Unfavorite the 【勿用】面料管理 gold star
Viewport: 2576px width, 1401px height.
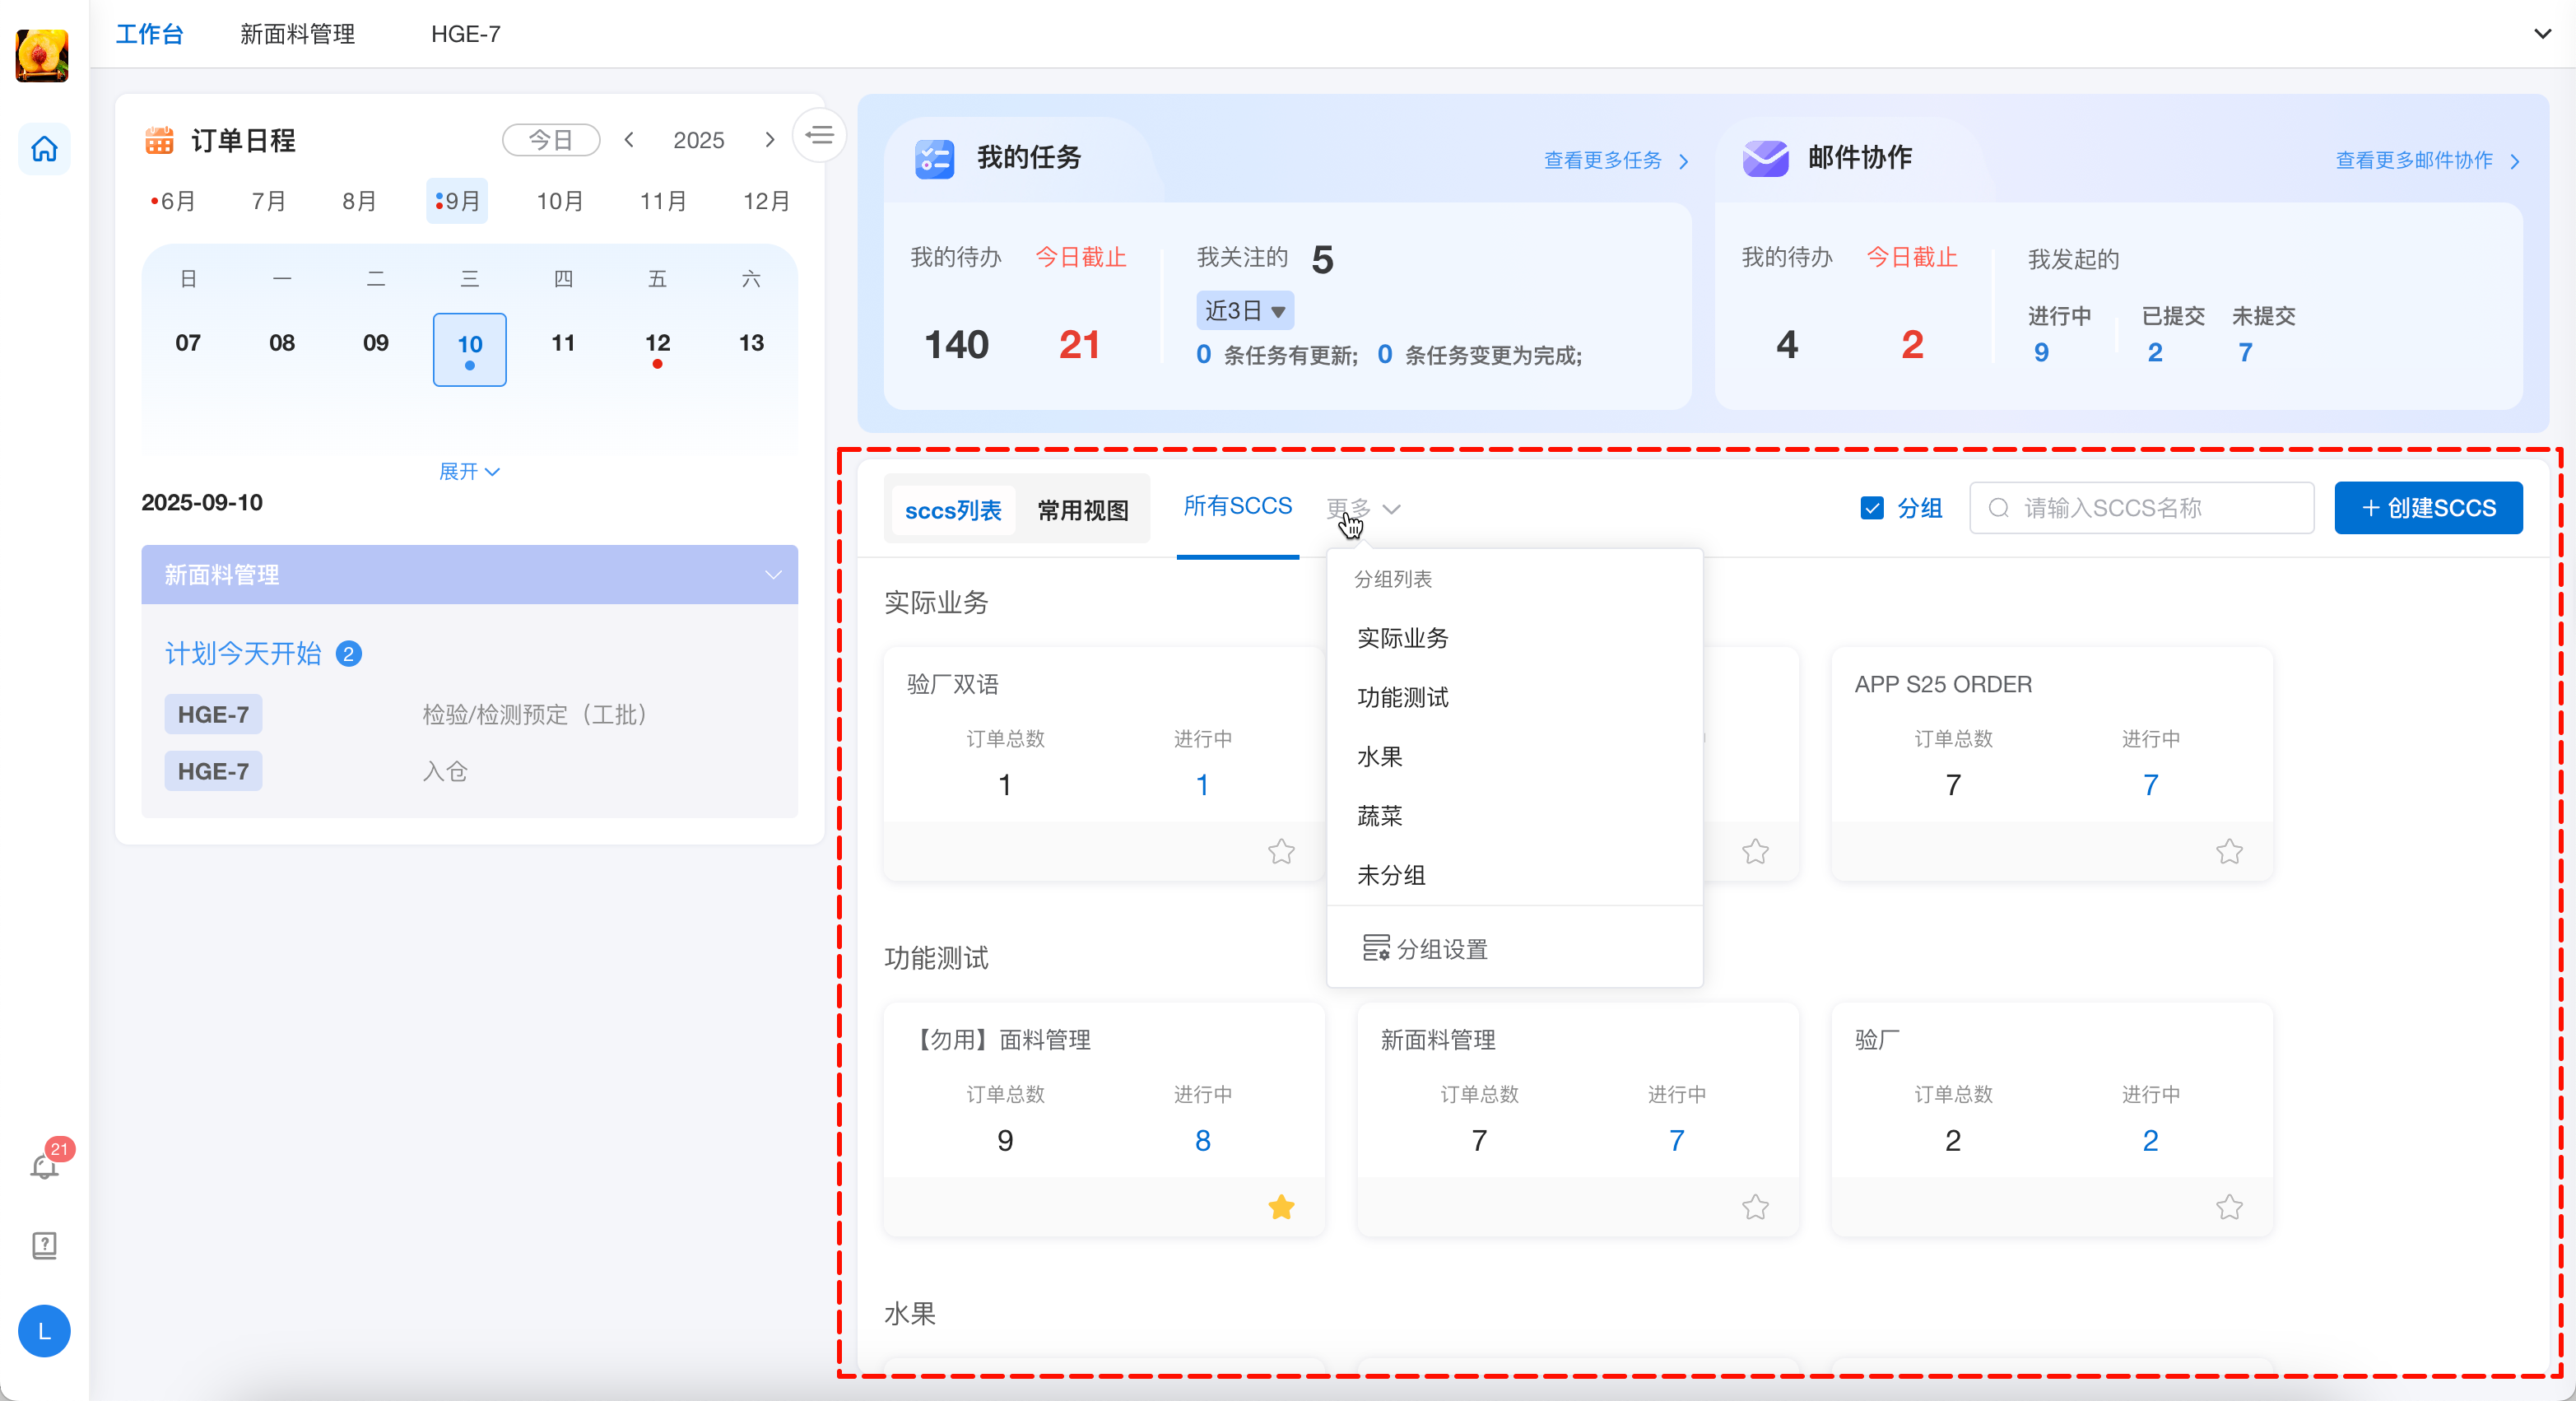pyautogui.click(x=1281, y=1207)
